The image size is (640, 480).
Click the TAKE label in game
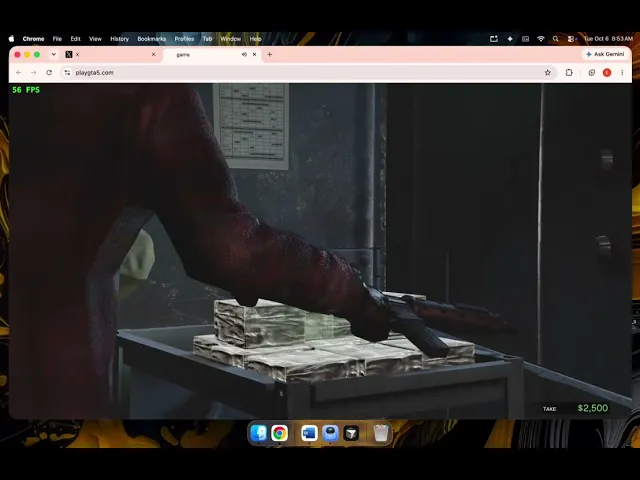(x=549, y=409)
